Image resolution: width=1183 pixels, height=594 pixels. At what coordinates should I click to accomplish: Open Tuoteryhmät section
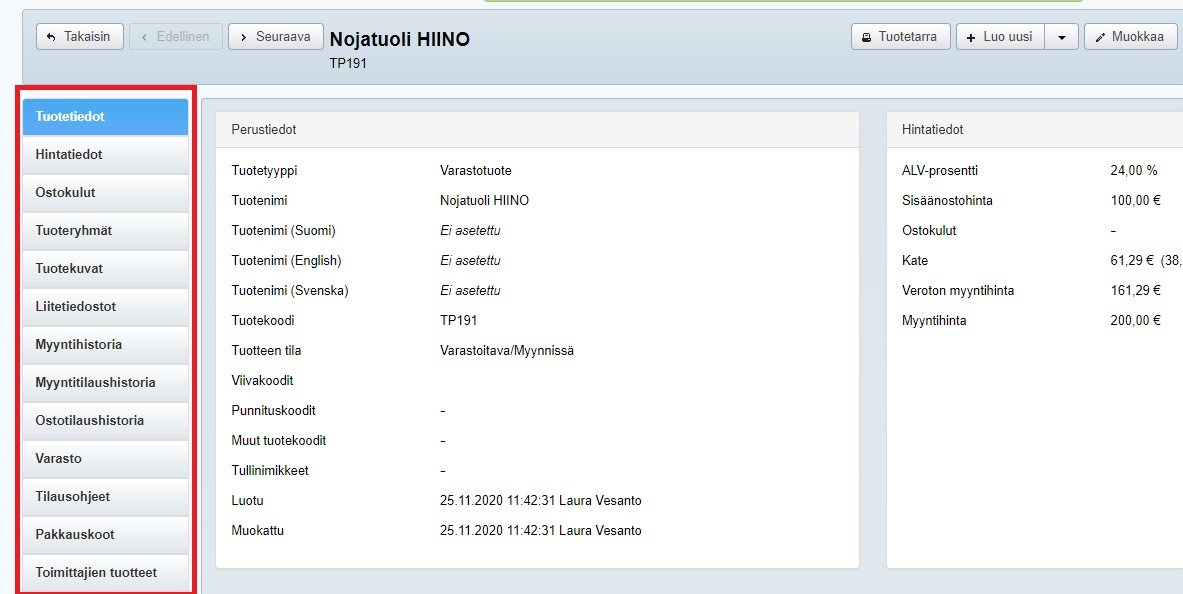(x=106, y=231)
